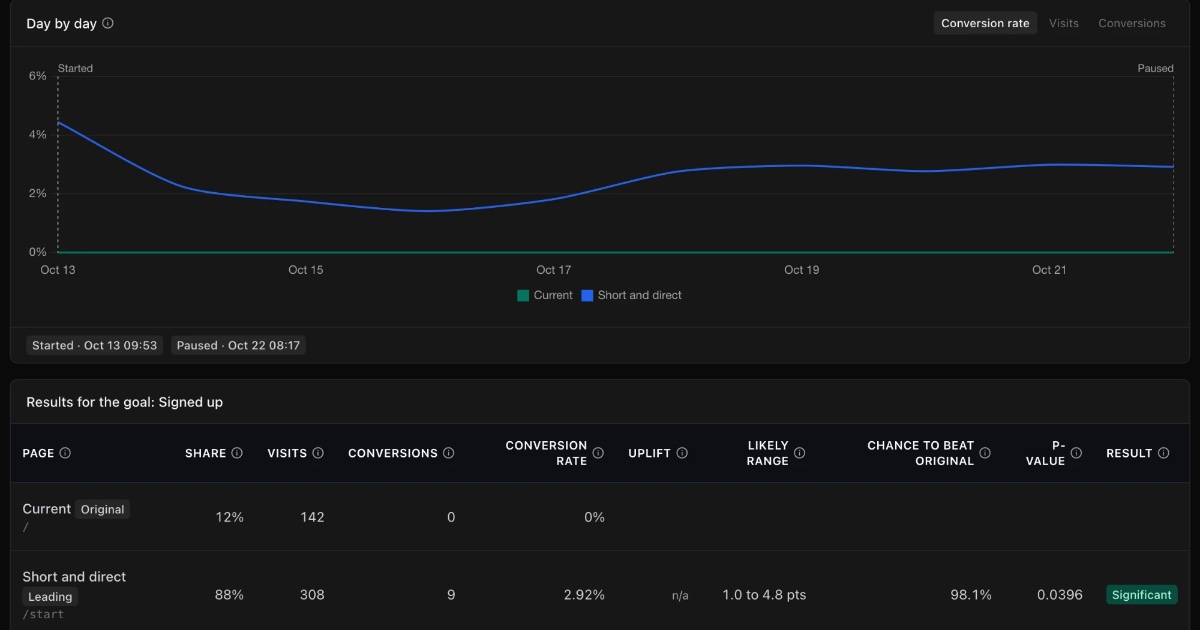Click the Leading badge under Short and direct

50,597
